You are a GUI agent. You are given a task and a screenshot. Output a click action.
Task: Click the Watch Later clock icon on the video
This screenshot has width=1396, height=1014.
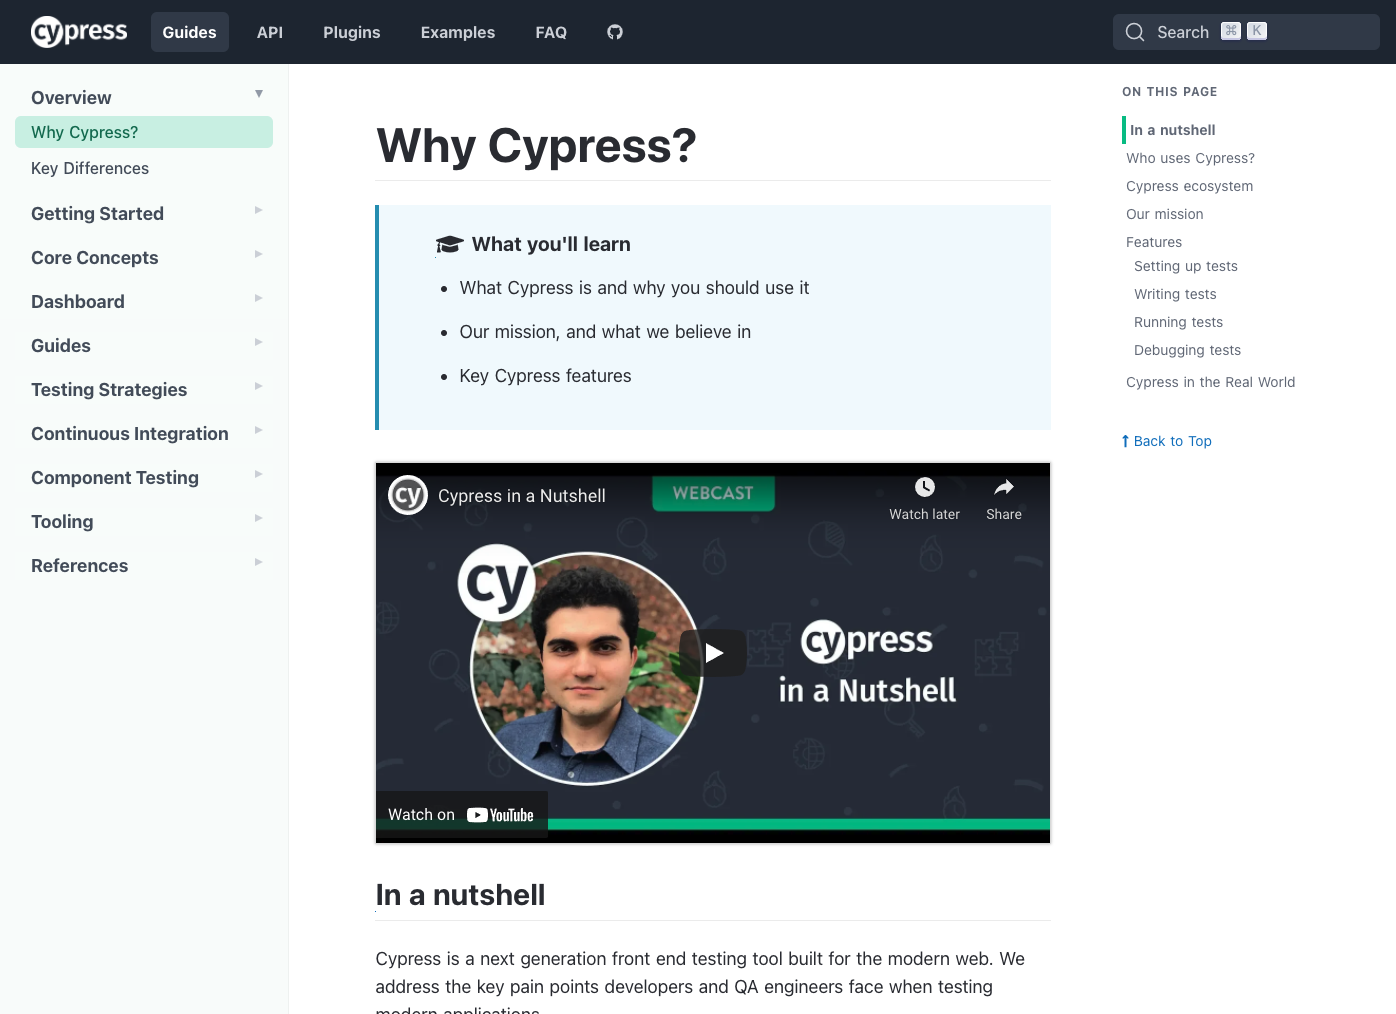coord(923,487)
